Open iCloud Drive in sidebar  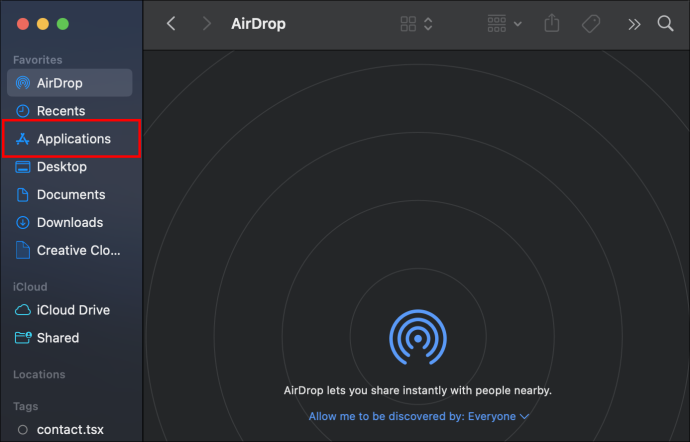click(x=70, y=310)
